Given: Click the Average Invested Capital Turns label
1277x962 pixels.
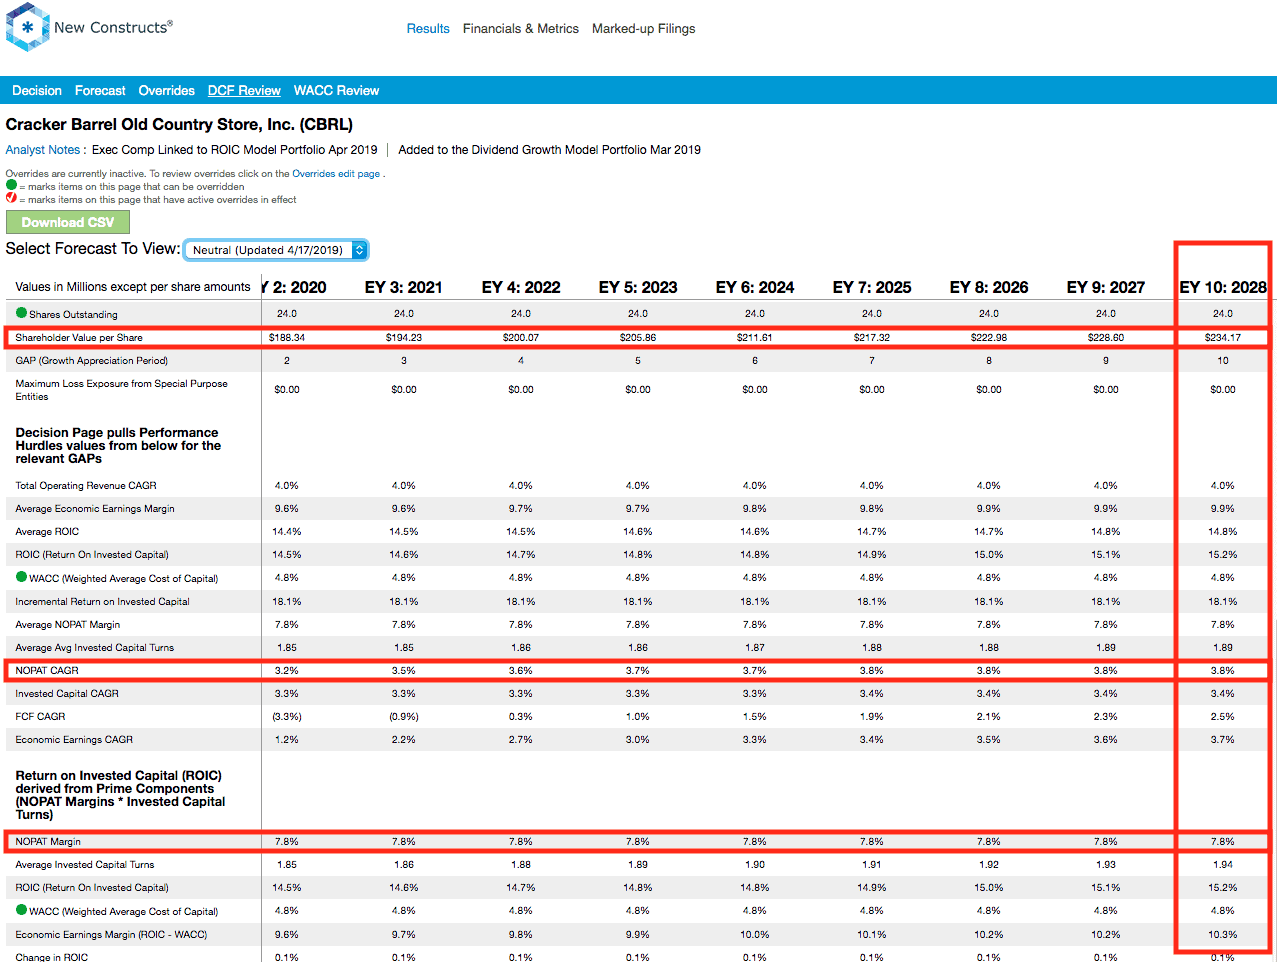Looking at the screenshot, I should click(85, 865).
